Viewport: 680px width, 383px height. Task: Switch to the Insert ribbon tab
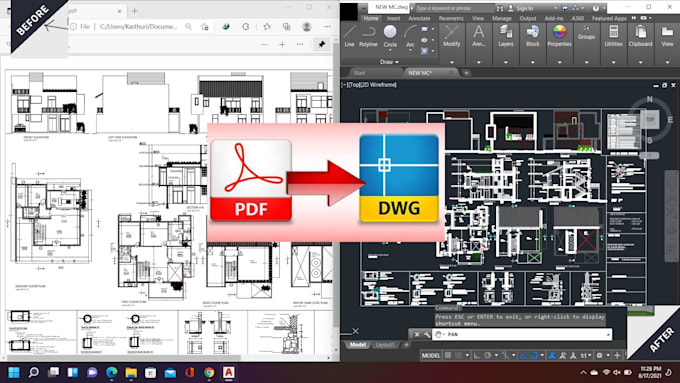(394, 18)
